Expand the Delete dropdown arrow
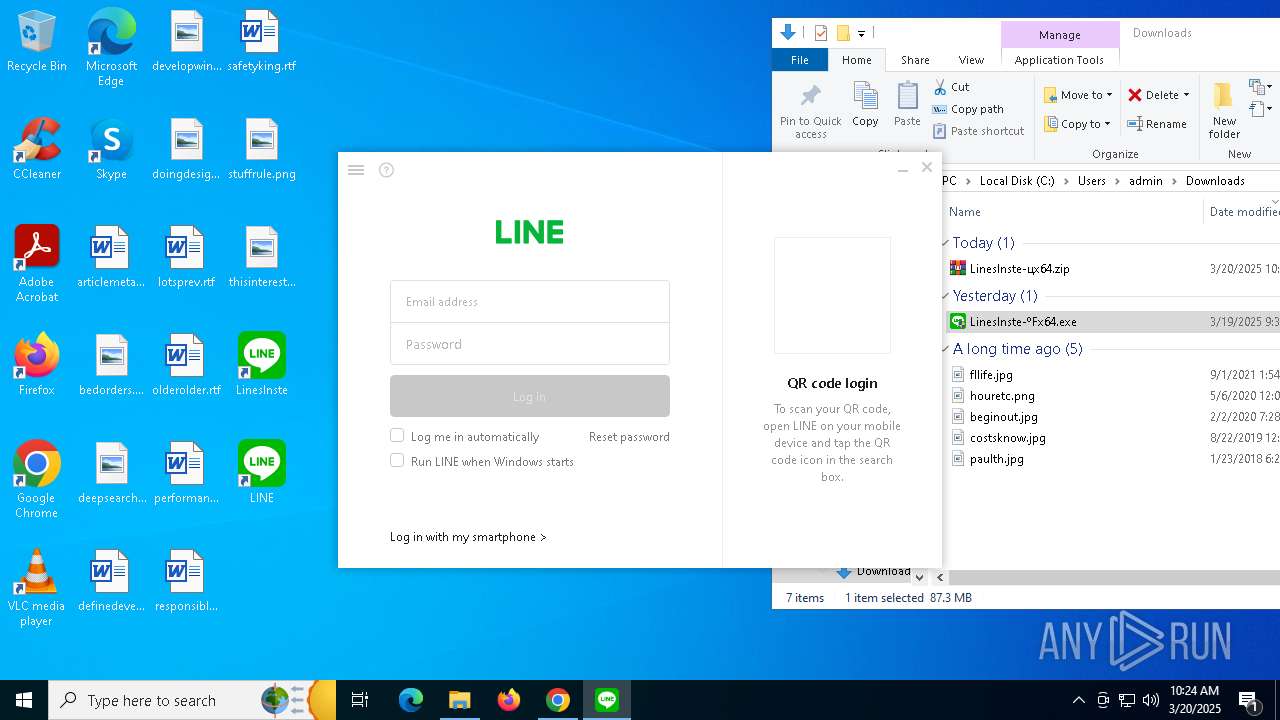This screenshot has width=1280, height=720. coord(1186,95)
